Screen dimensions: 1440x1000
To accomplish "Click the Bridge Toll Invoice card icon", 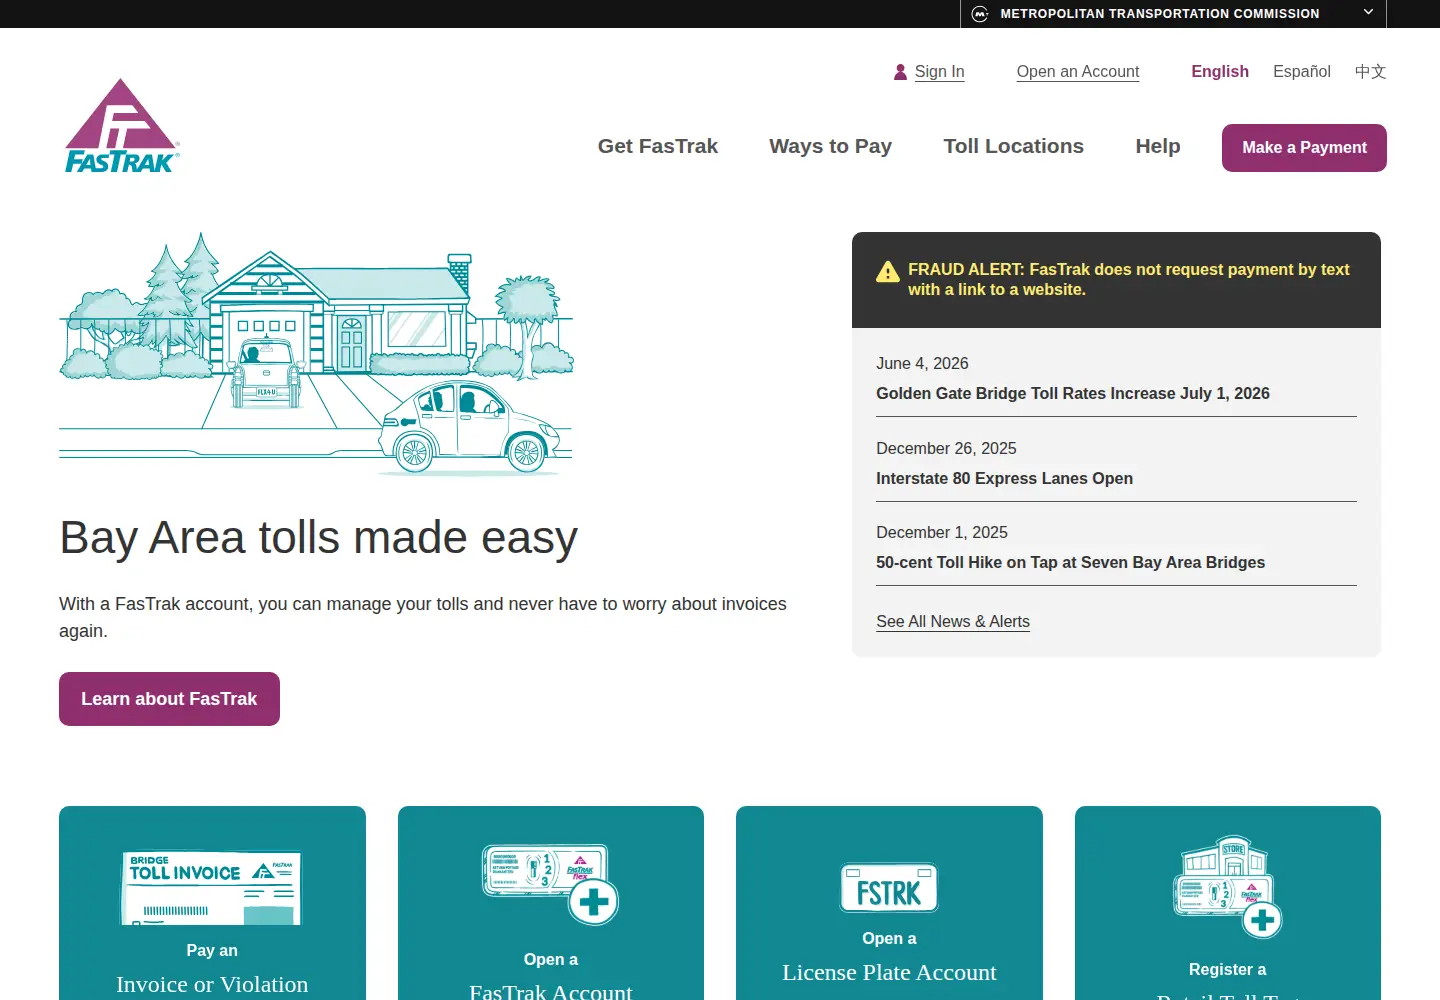I will coord(212,888).
